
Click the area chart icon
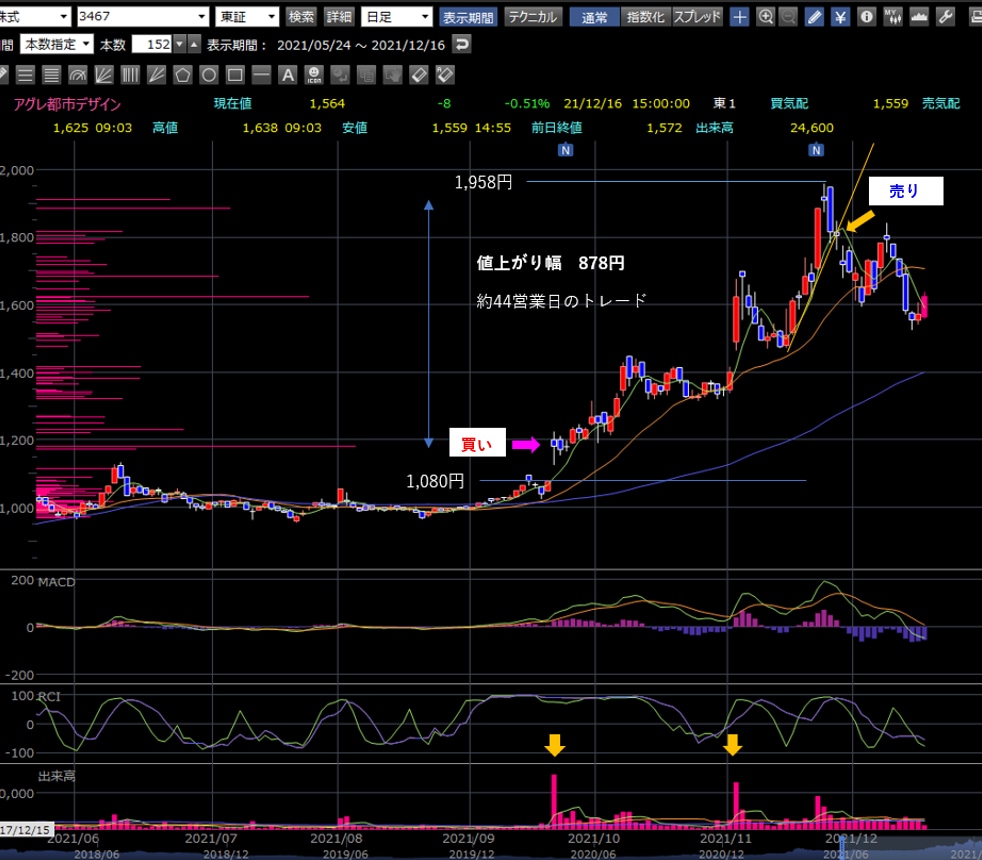[x=919, y=17]
